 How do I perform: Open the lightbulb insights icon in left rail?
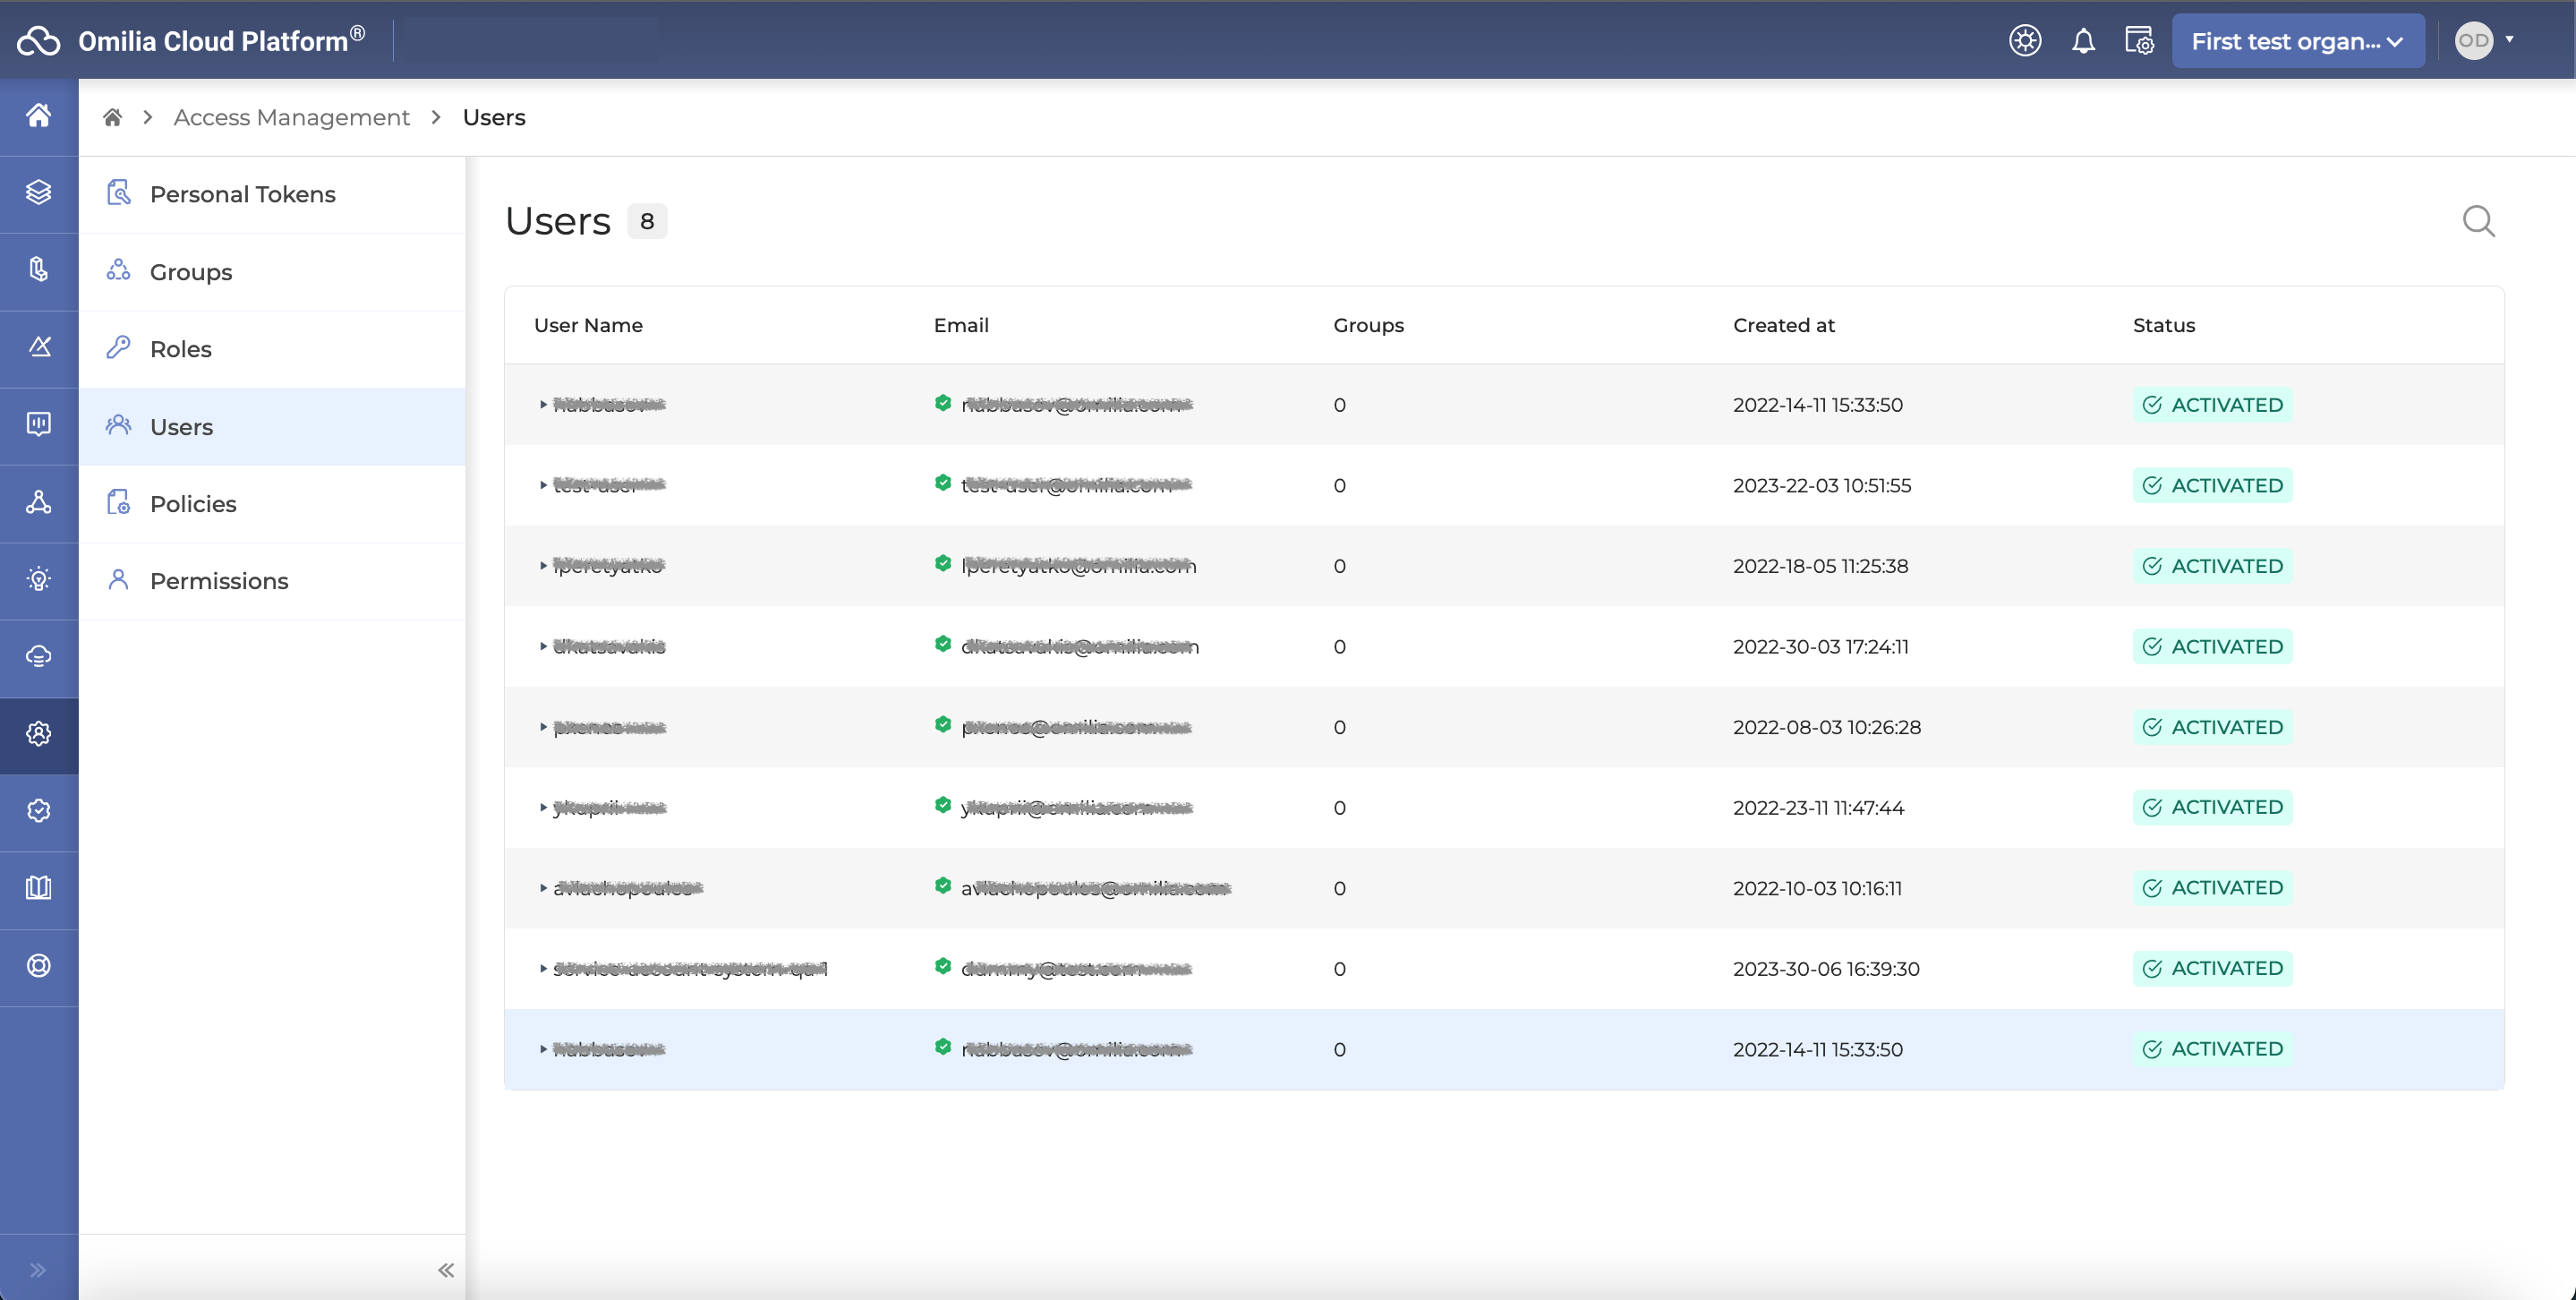(x=39, y=579)
